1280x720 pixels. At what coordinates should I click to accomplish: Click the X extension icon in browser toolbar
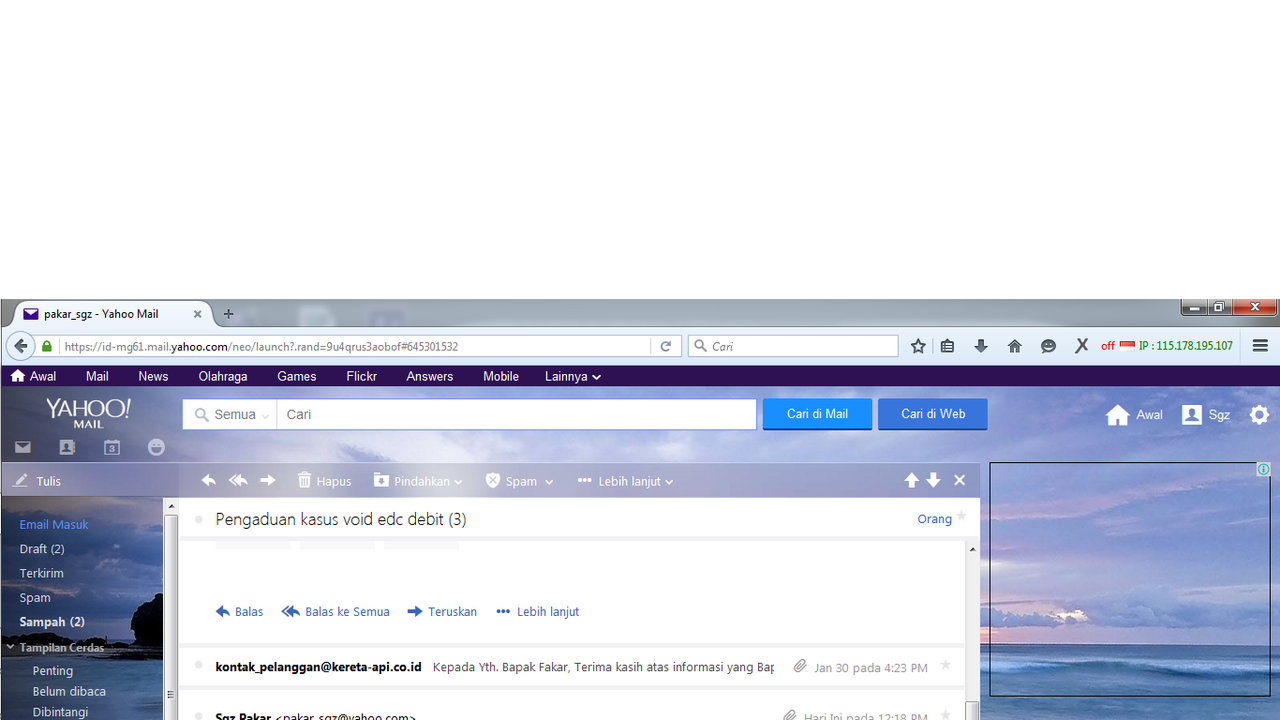(x=1081, y=346)
